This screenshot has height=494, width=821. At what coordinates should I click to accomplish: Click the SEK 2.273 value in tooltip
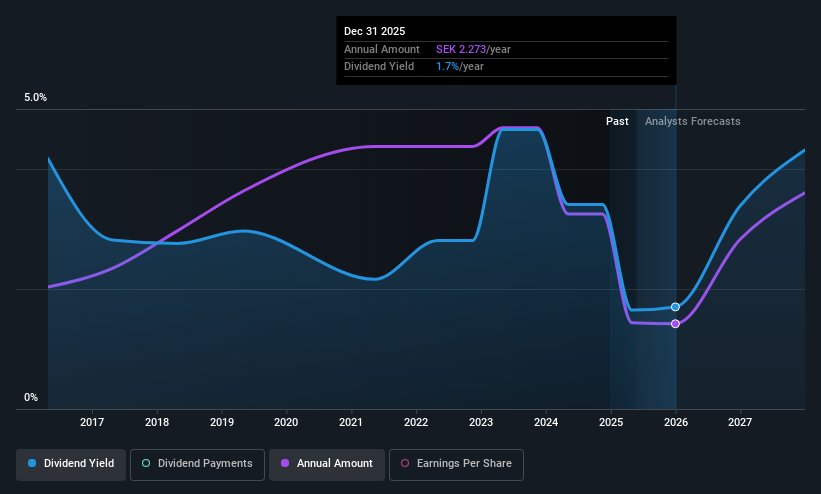point(461,49)
